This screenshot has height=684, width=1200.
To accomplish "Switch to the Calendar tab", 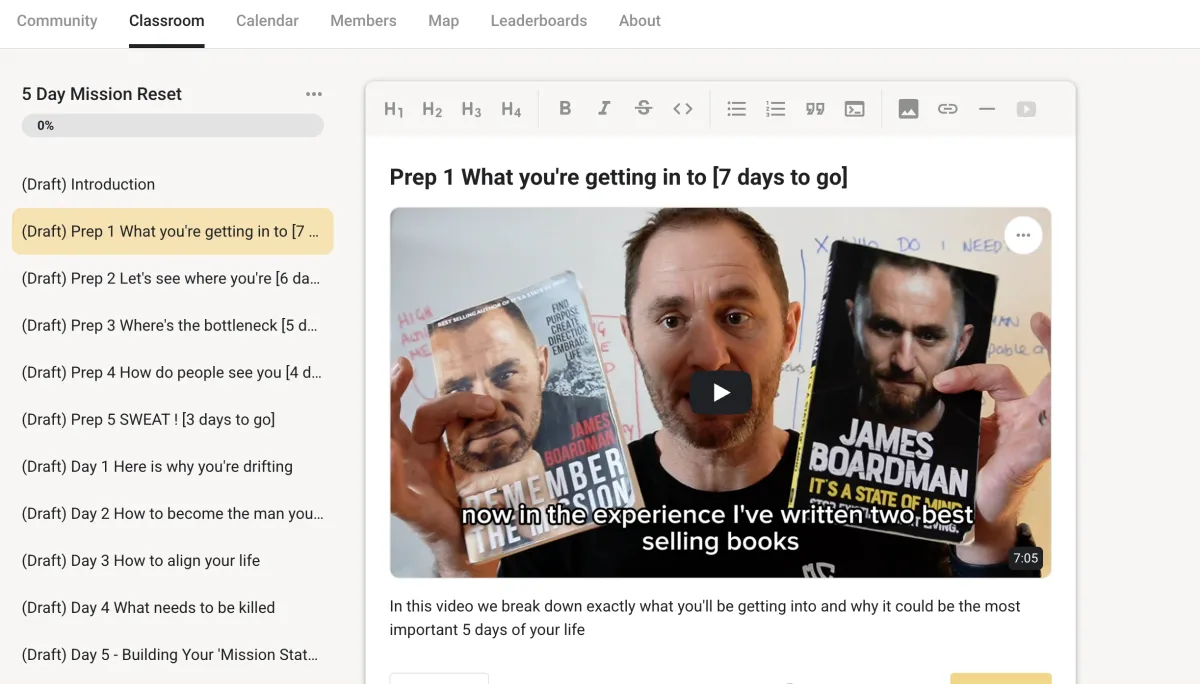I will 267,20.
